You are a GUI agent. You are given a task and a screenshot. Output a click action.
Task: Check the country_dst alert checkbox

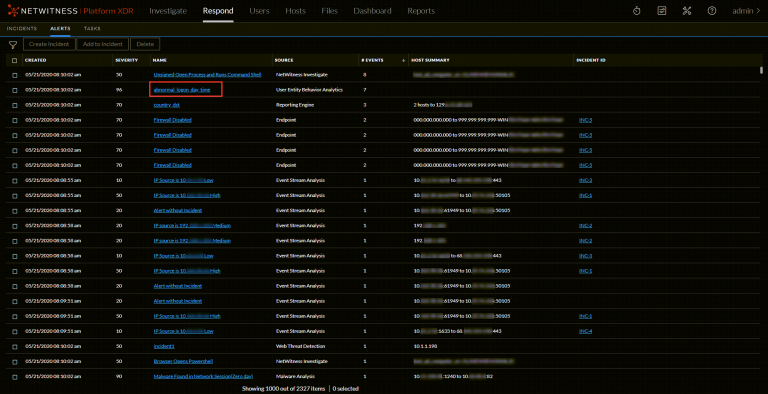coord(14,105)
